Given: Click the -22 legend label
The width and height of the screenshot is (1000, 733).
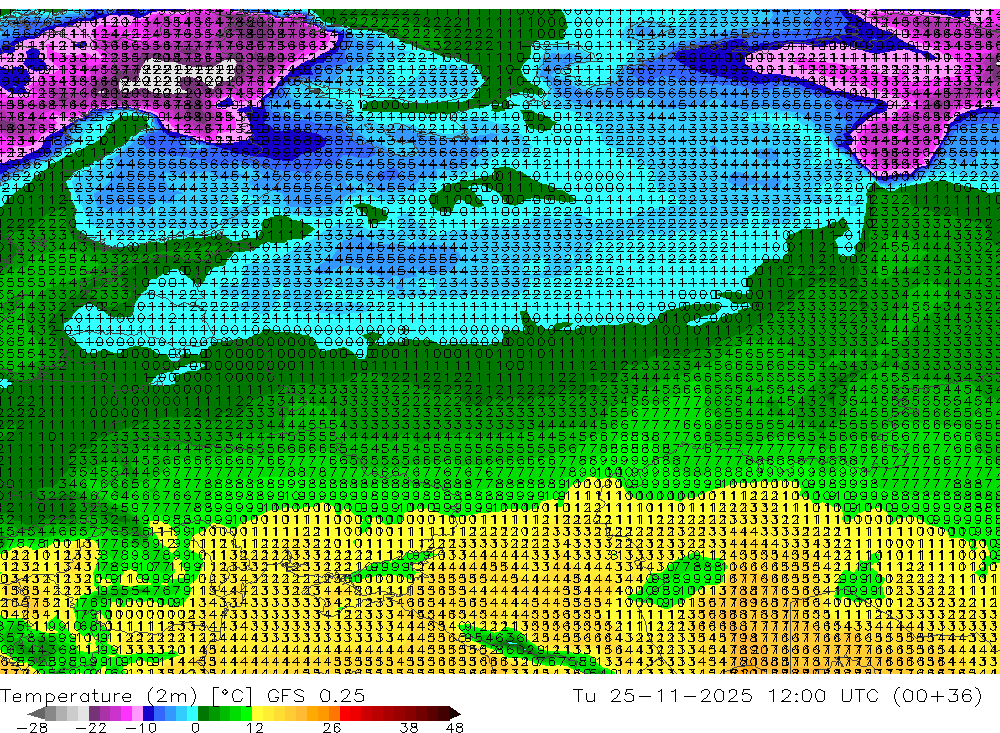Looking at the screenshot, I should [x=91, y=728].
